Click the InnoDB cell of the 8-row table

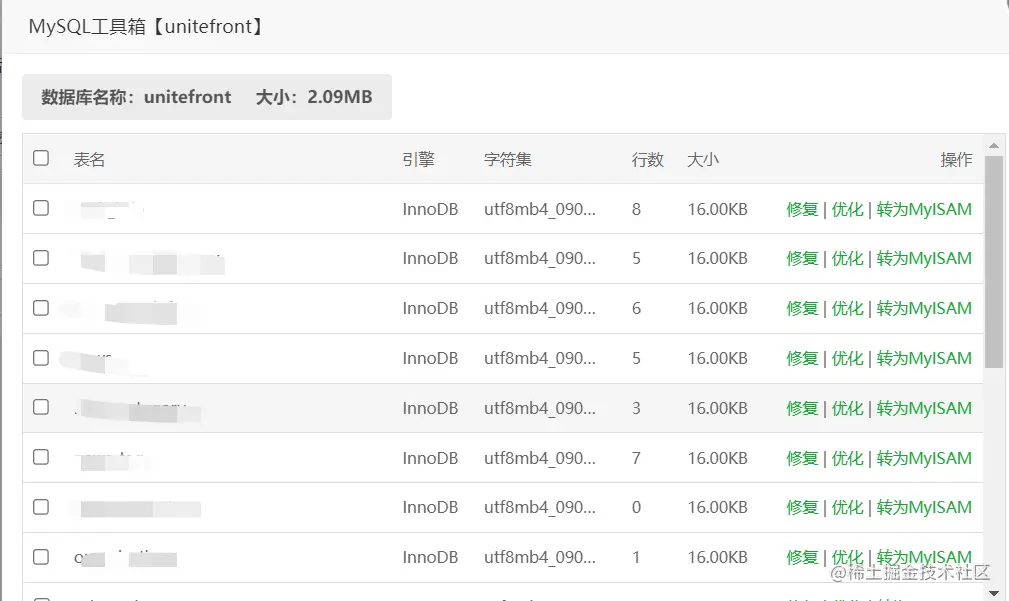tap(430, 209)
